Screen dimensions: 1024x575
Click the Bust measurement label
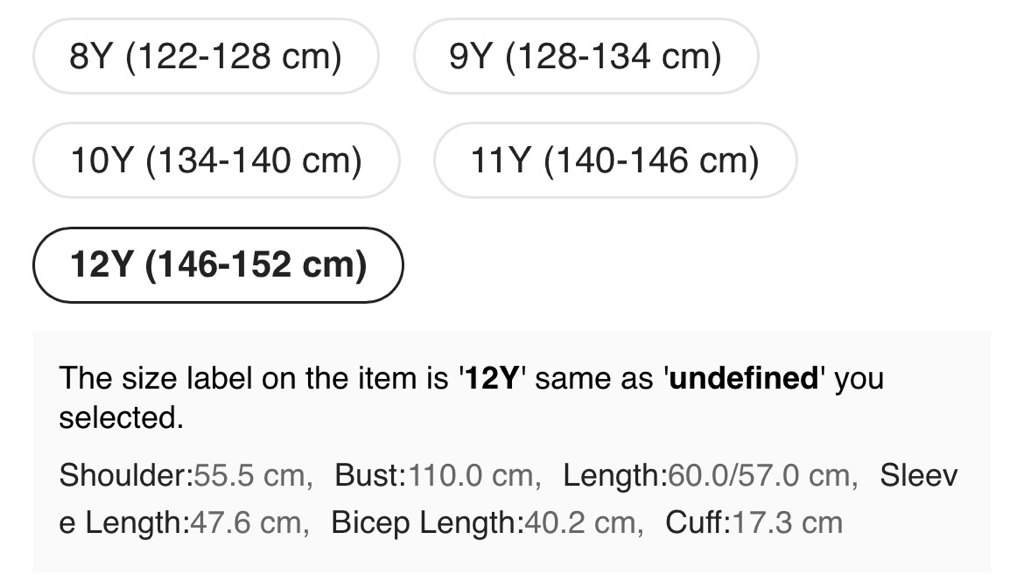(369, 475)
